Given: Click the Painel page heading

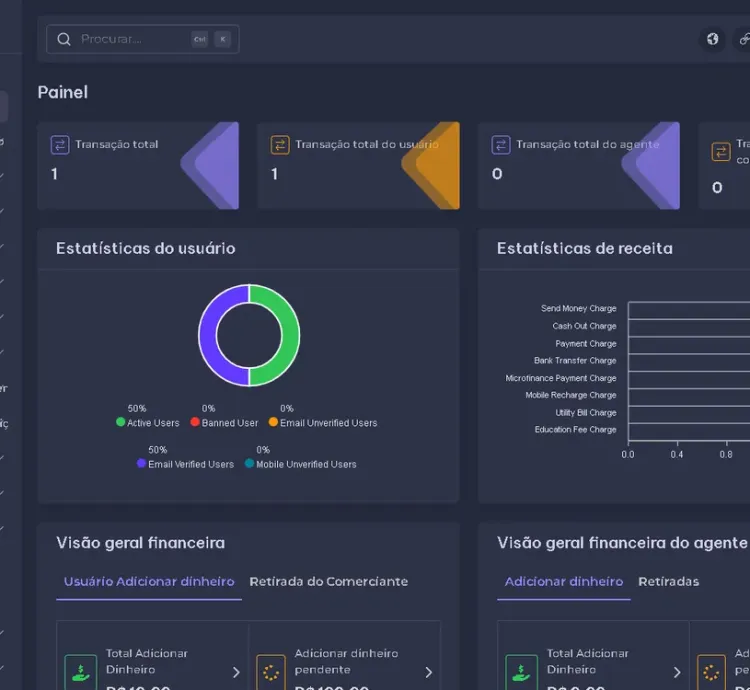Looking at the screenshot, I should point(63,92).
